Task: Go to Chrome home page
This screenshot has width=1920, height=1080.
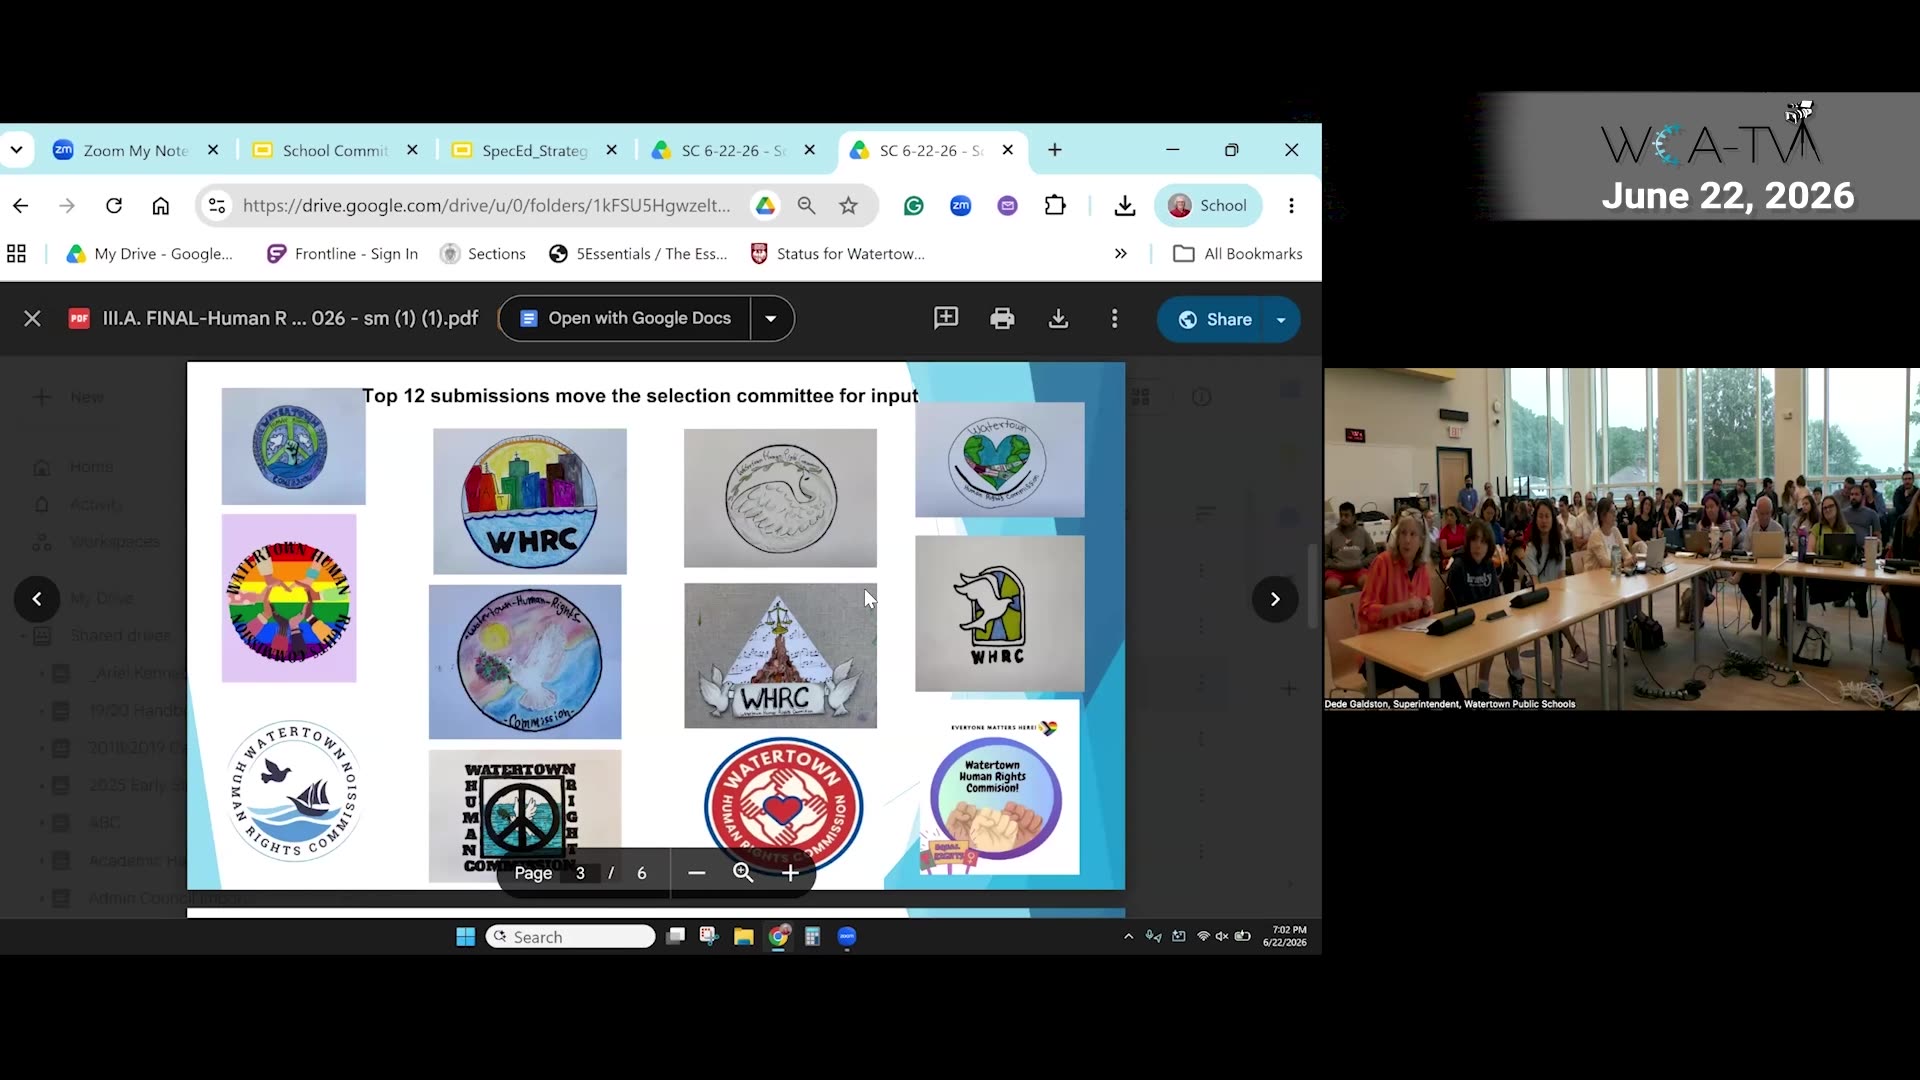Action: [x=160, y=205]
